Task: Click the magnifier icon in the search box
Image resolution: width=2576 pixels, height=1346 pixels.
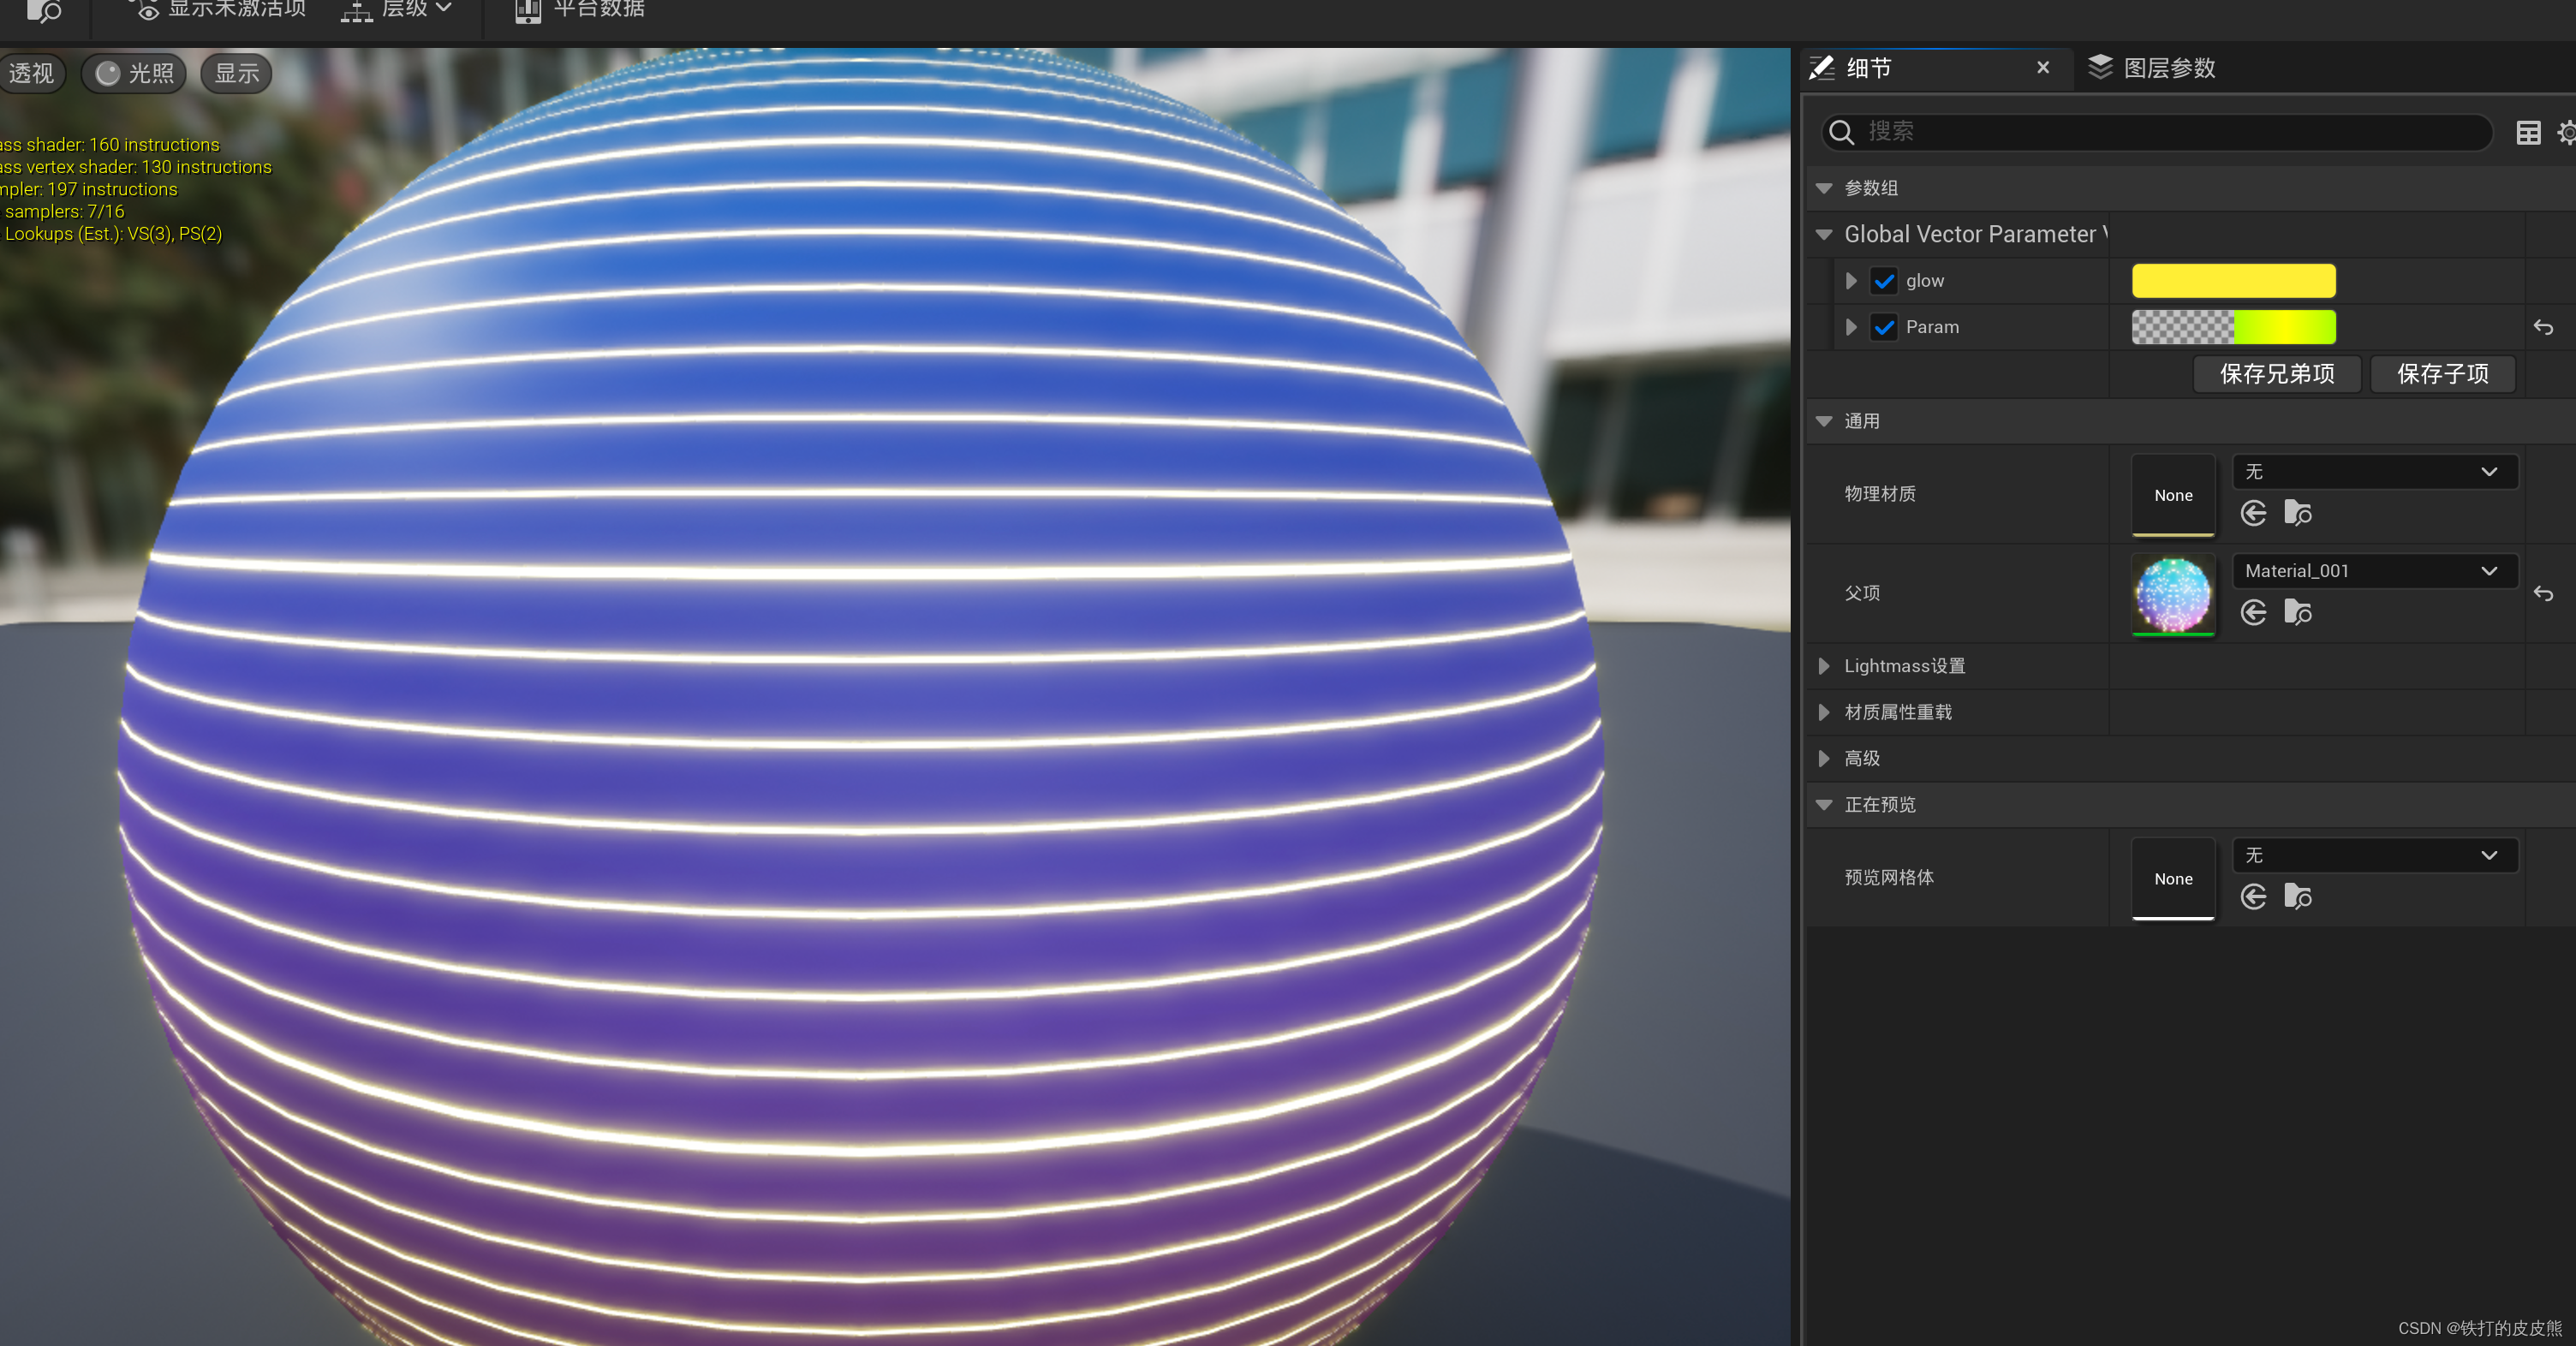Action: [x=1841, y=132]
